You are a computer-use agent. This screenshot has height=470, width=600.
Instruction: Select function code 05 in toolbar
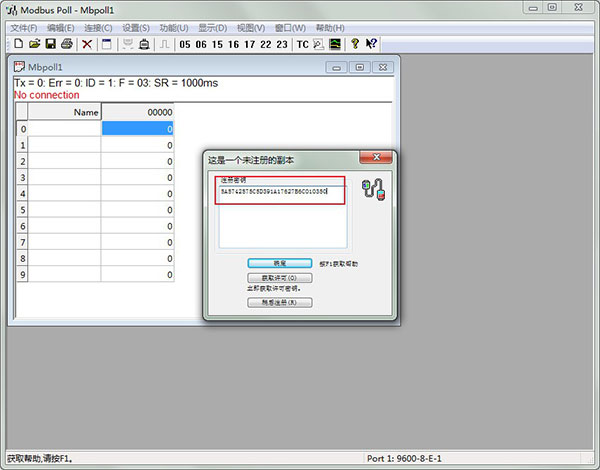point(185,44)
